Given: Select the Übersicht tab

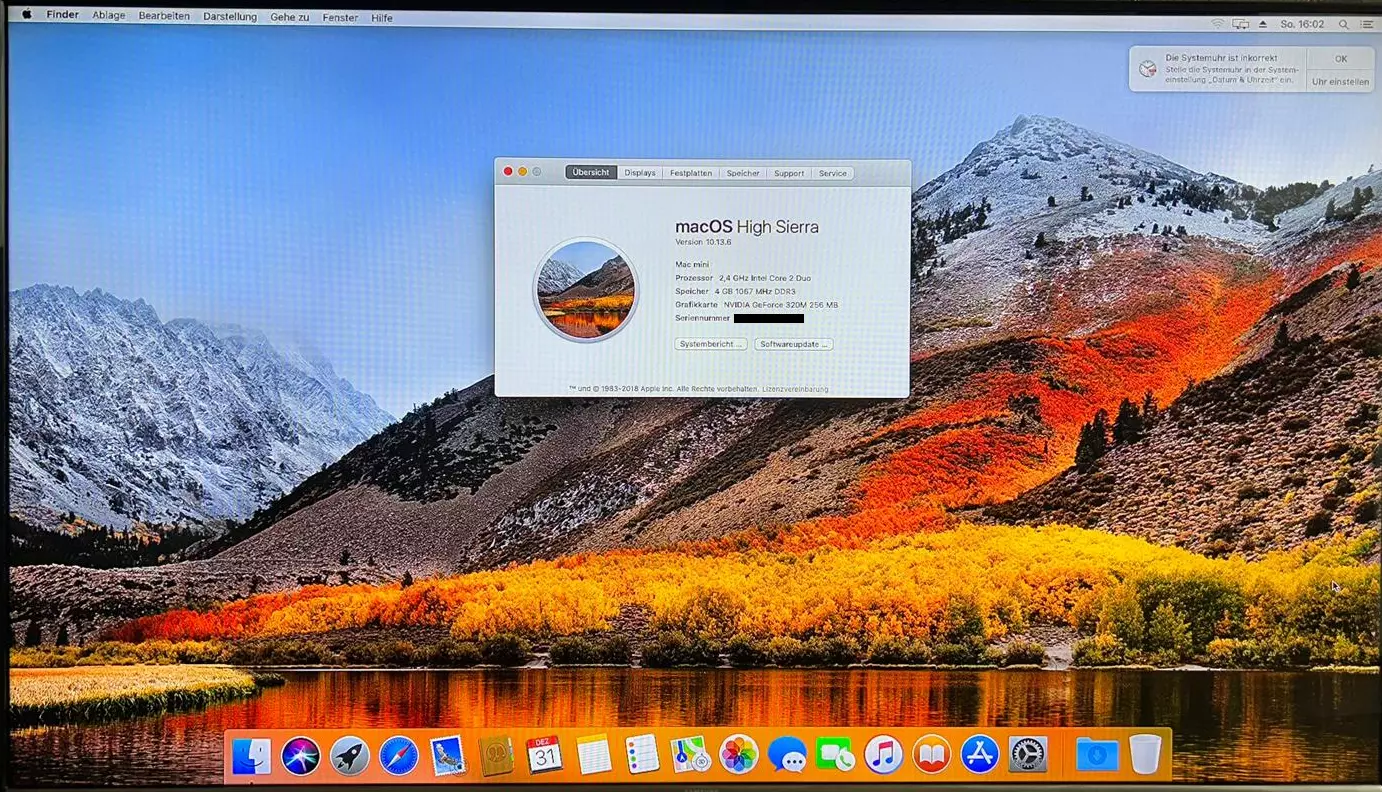Looking at the screenshot, I should (x=591, y=172).
